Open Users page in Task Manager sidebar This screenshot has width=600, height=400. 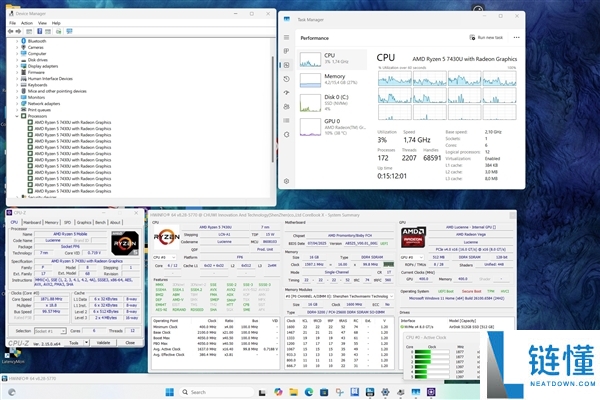point(286,107)
